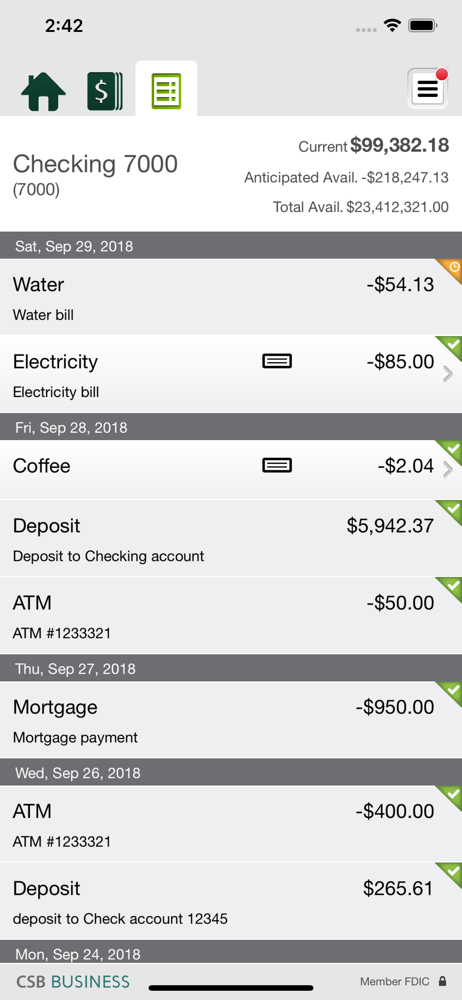Image resolution: width=462 pixels, height=1000 pixels.
Task: Expand the Coffee transaction chevron
Action: [448, 470]
